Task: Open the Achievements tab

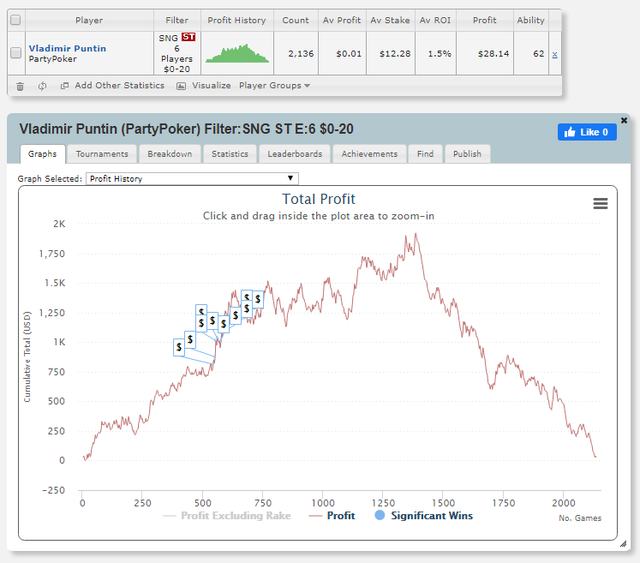Action: (369, 154)
